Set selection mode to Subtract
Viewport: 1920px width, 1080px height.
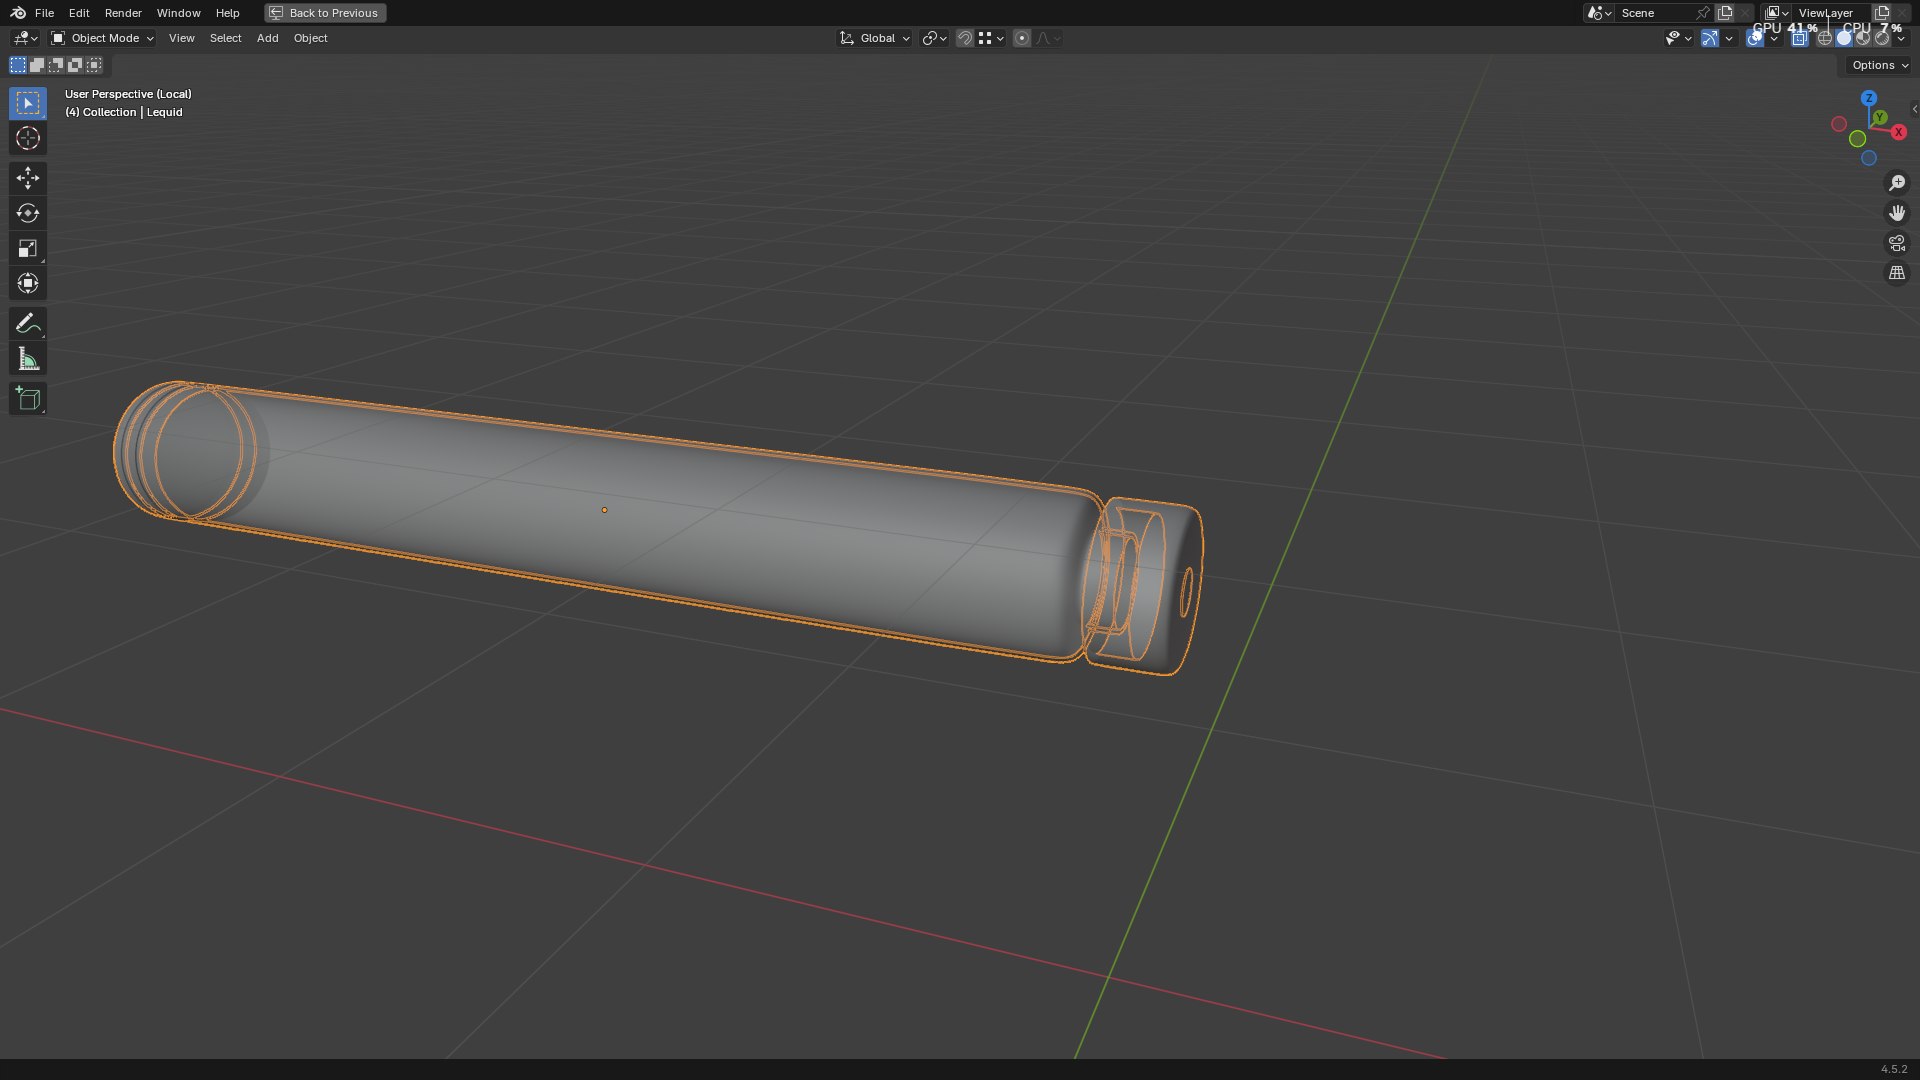(x=56, y=65)
